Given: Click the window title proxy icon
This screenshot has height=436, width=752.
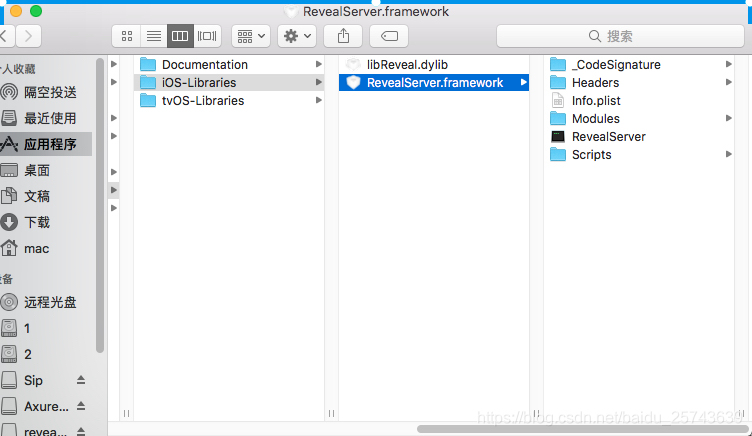Looking at the screenshot, I should click(x=291, y=11).
